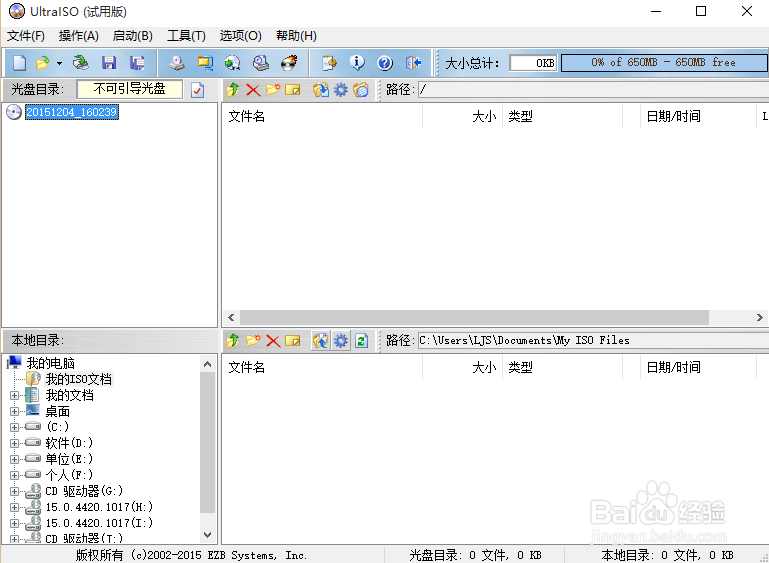Click red Delete X in local directory toolbar

point(273,340)
